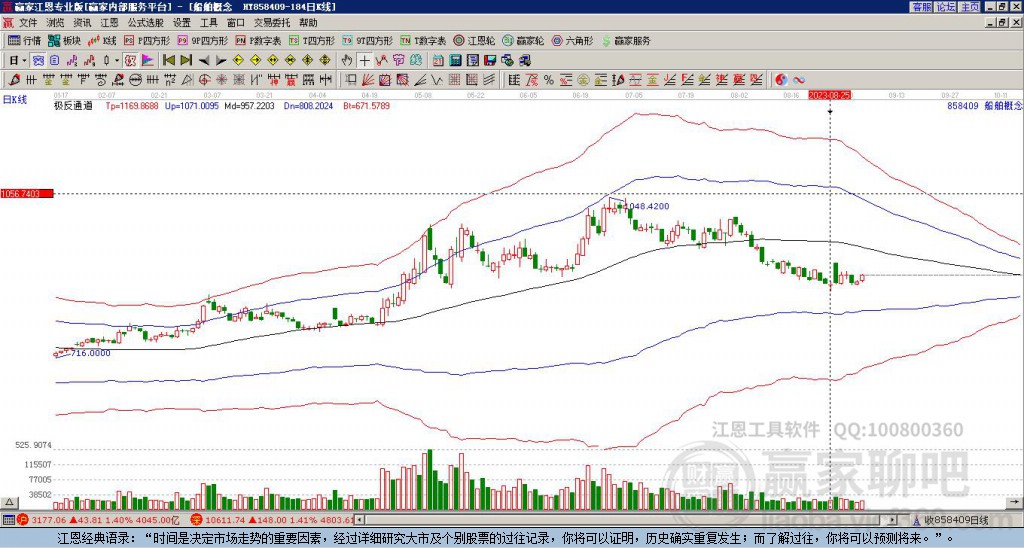
Task: Open 赢家服务 with dollar icon
Action: click(626, 40)
